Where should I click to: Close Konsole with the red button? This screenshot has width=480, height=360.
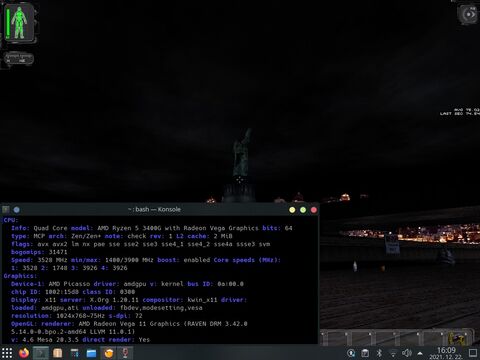pos(314,210)
